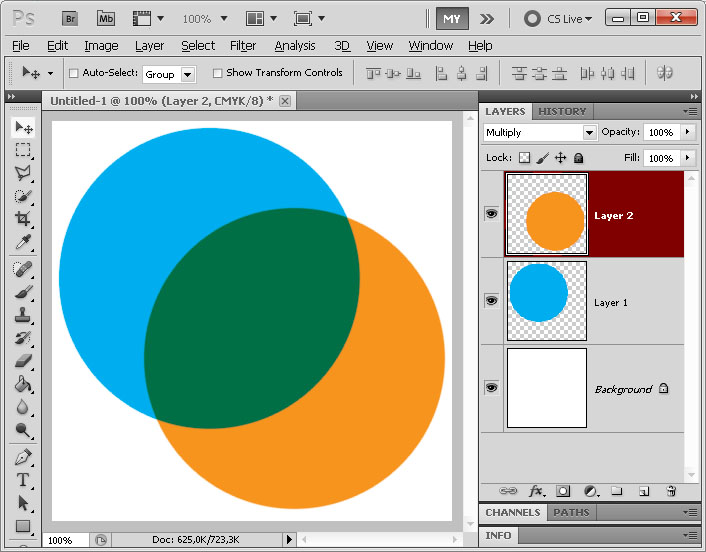Screen dimensions: 706x552
Task: Open the Filter menu
Action: [x=243, y=45]
